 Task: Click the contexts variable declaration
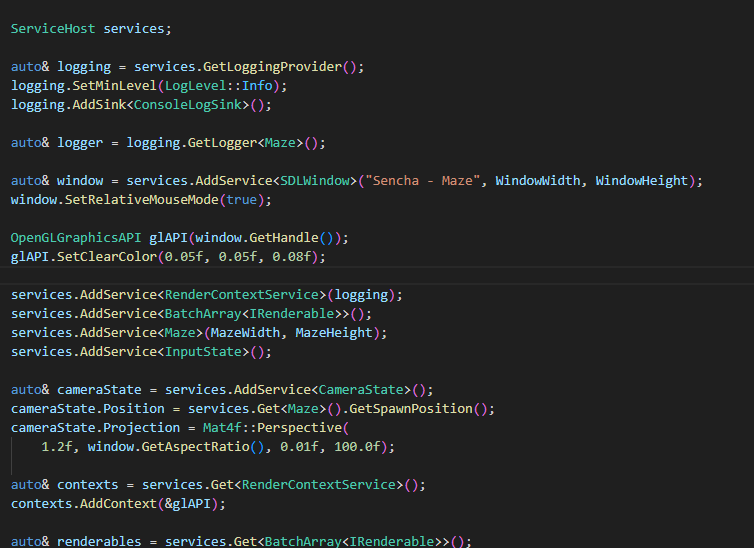coord(88,485)
